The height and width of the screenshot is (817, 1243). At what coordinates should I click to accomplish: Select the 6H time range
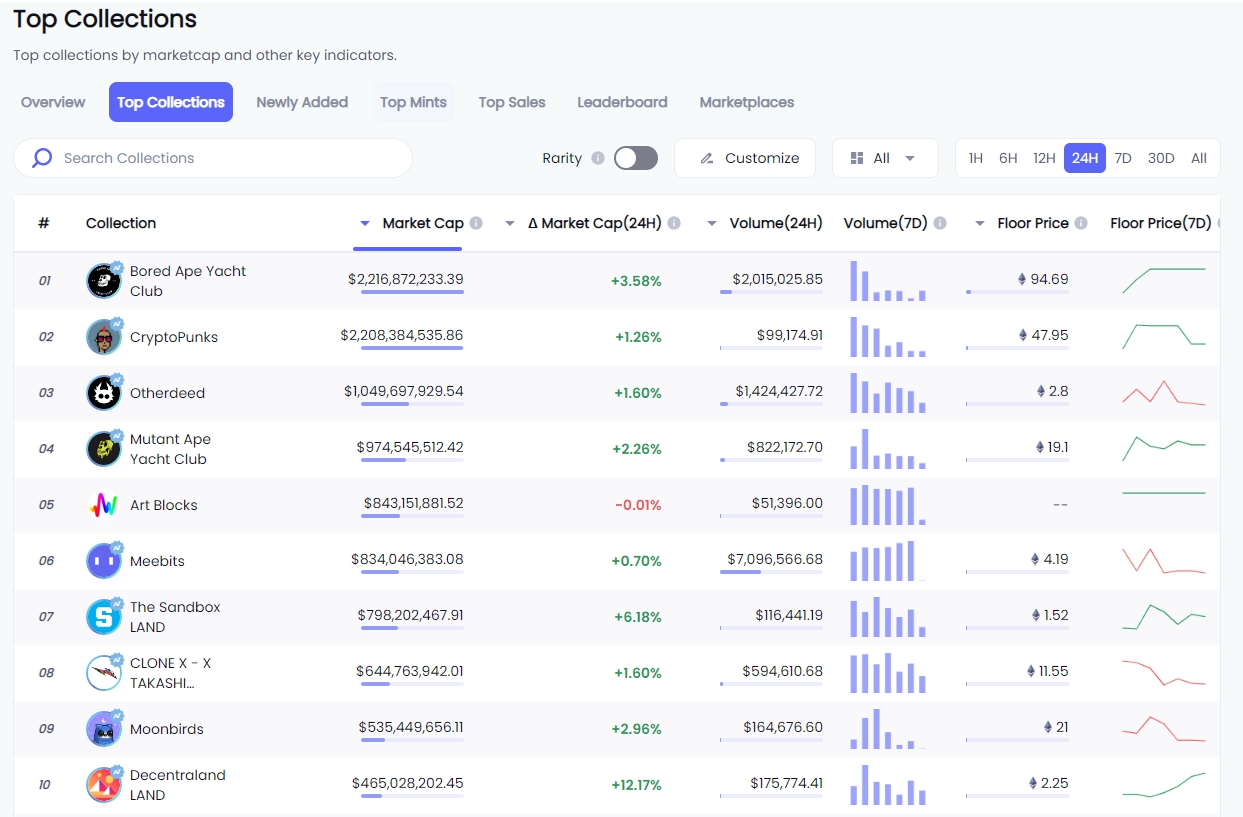point(1008,158)
